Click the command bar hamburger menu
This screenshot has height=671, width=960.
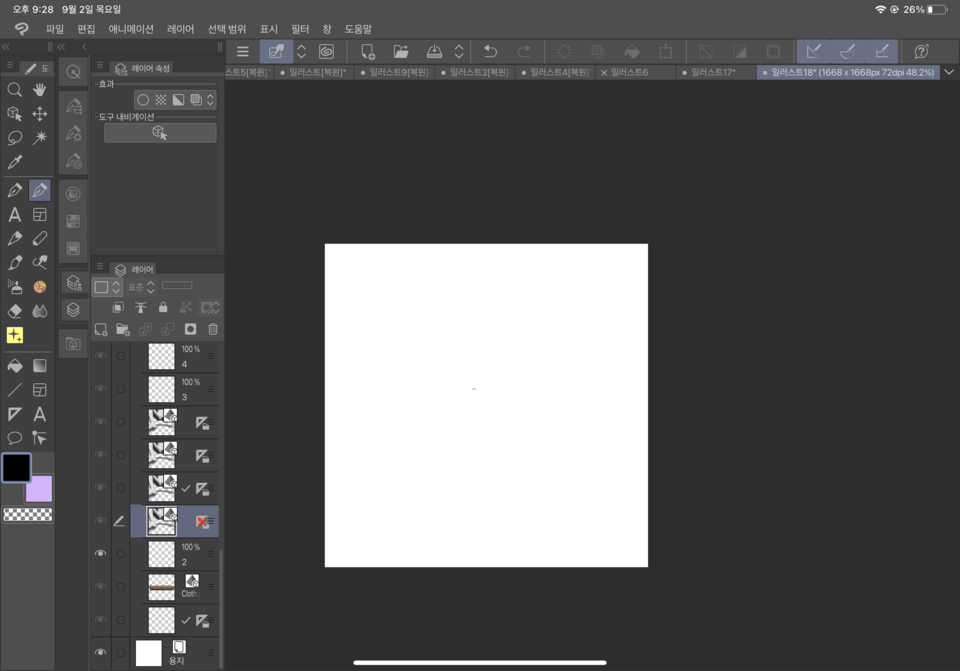click(x=242, y=51)
